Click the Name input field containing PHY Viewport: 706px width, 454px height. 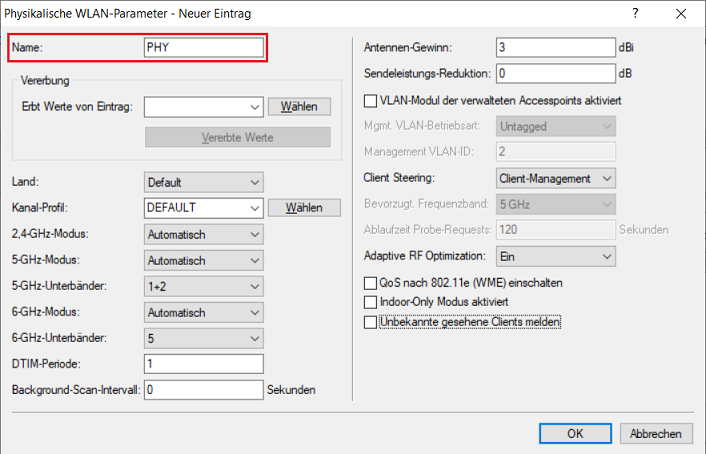[x=204, y=47]
